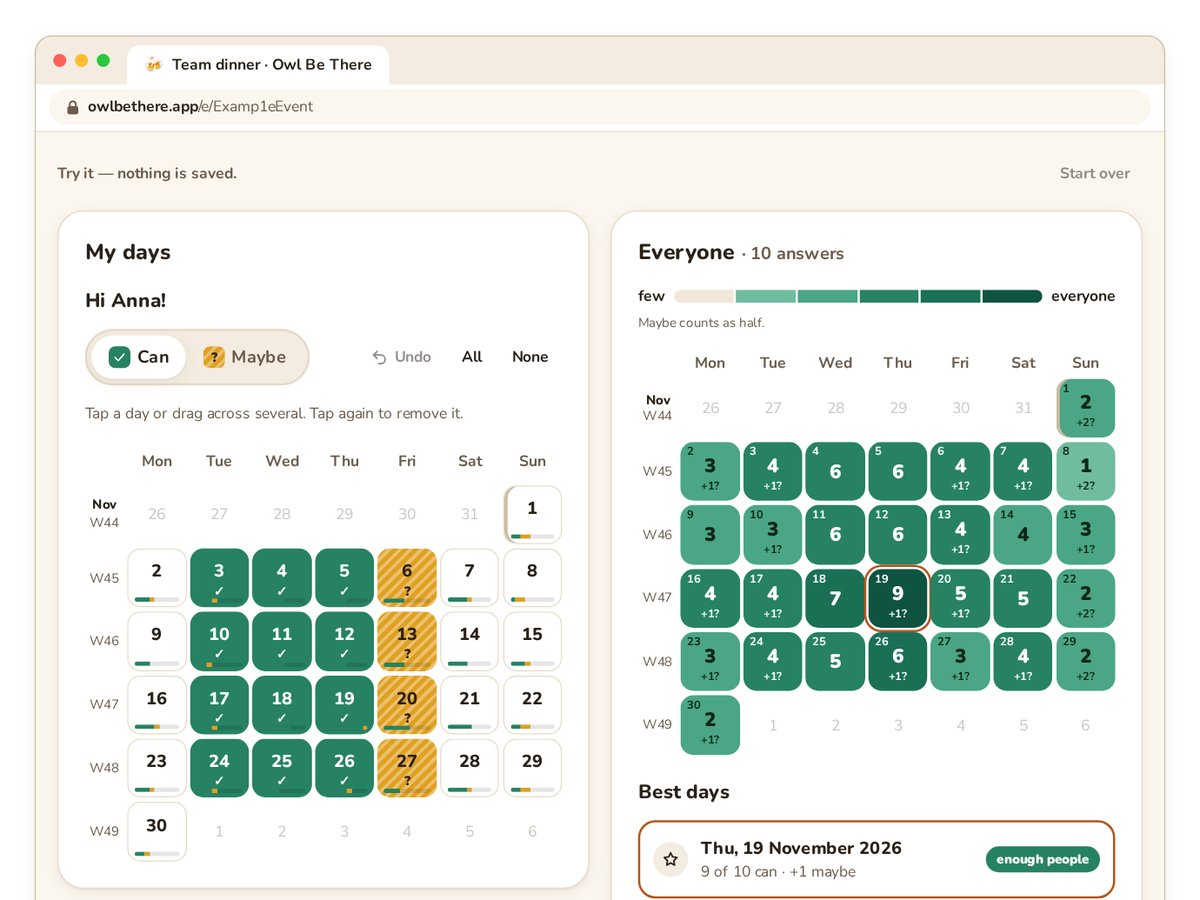Screen dimensions: 1200x900
Task: Click the Start over link
Action: [x=1095, y=173]
